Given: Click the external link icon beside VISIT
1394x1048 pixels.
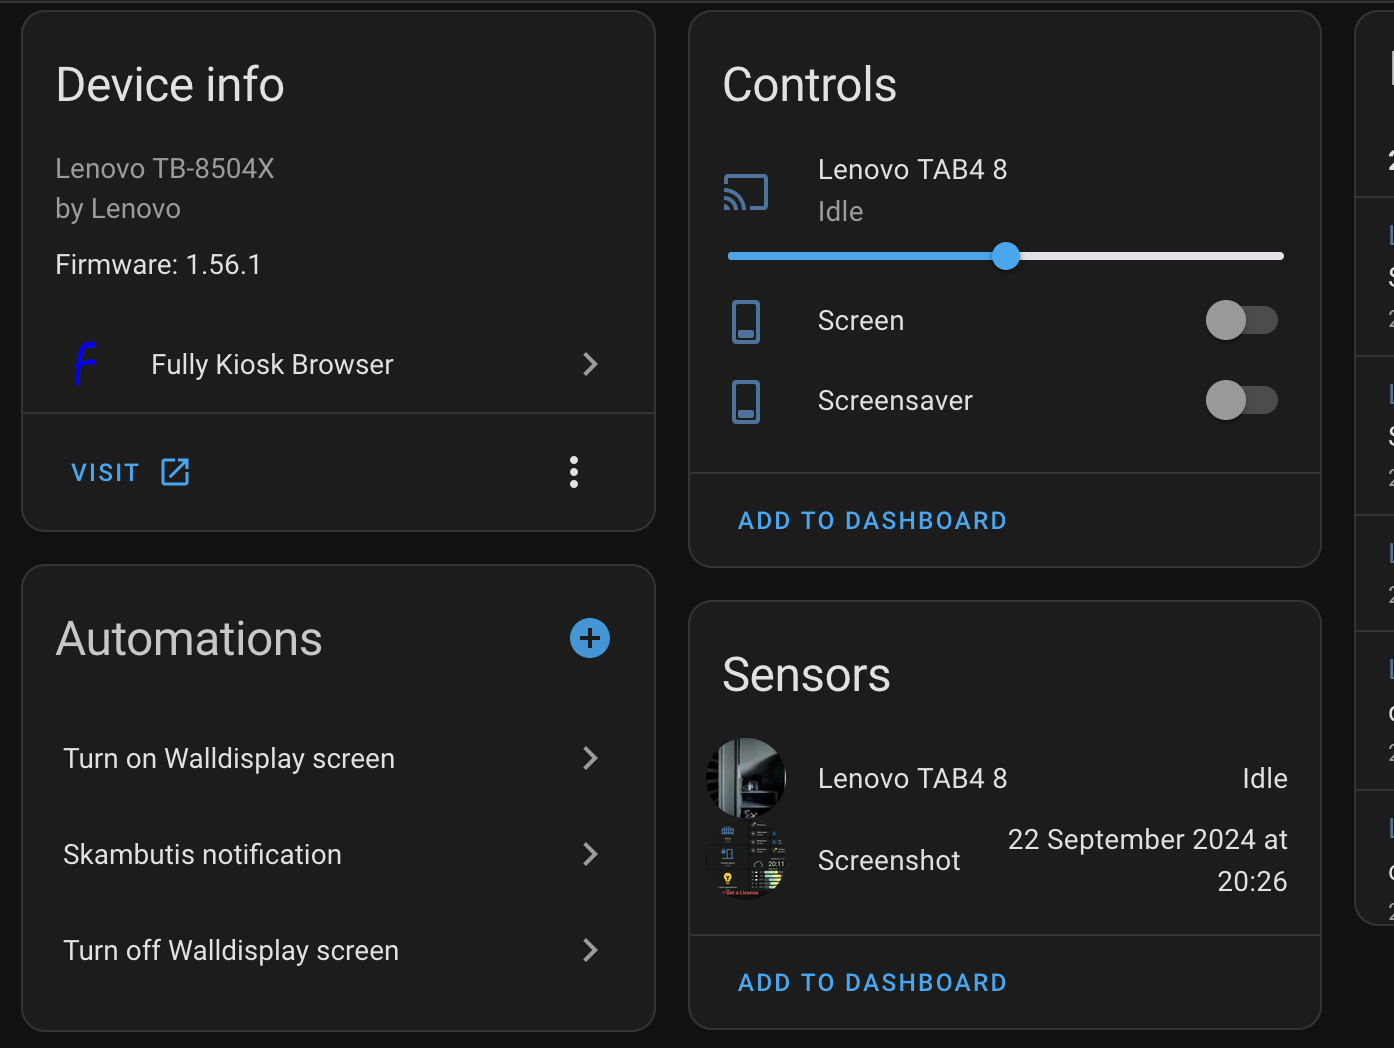Looking at the screenshot, I should click(175, 471).
